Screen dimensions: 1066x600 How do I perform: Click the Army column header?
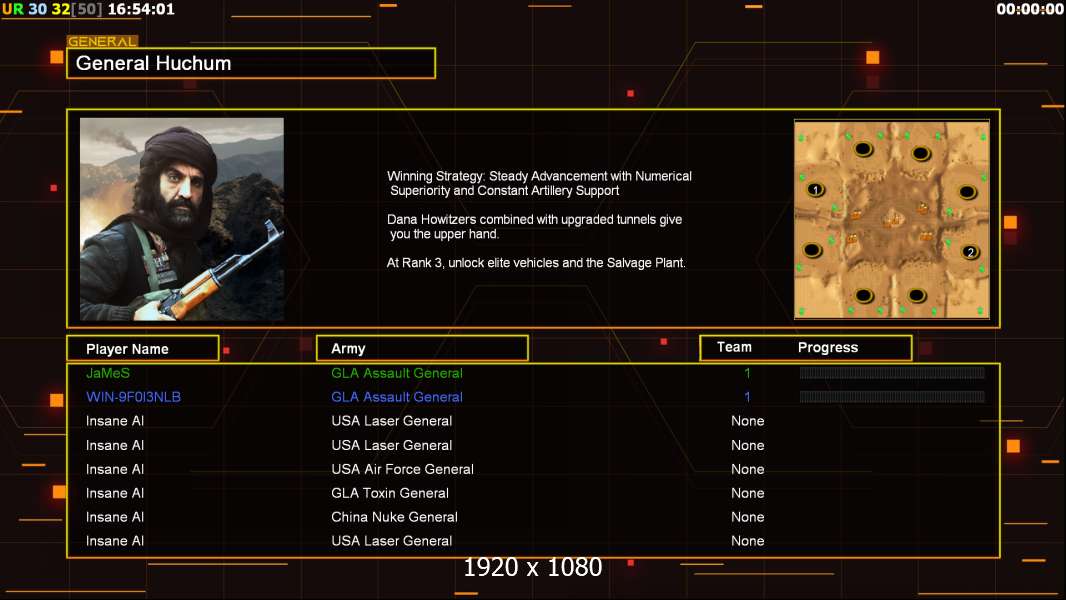coord(422,349)
